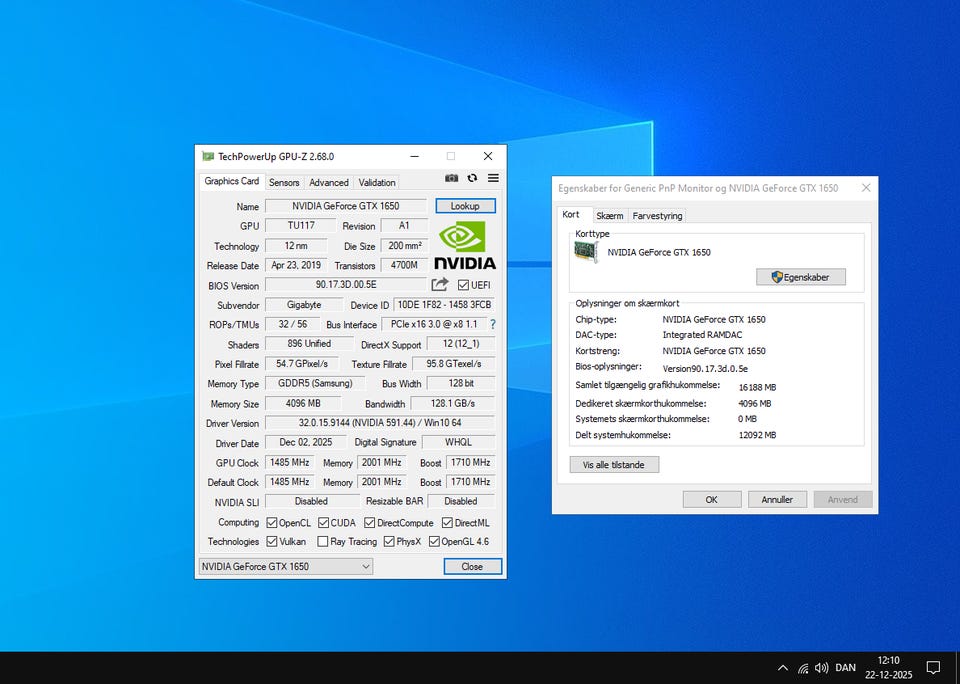Expand the GPU selection dropdown

tap(366, 566)
